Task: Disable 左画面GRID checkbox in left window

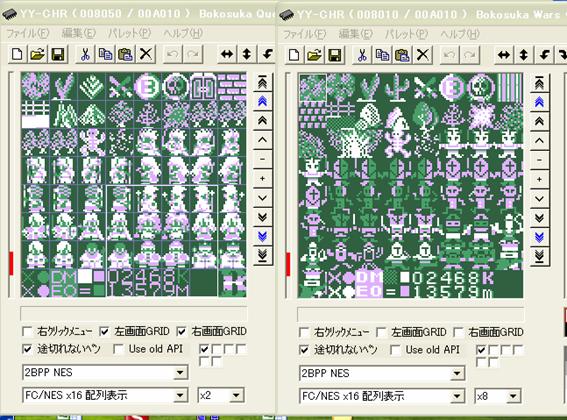Action: coord(104,331)
